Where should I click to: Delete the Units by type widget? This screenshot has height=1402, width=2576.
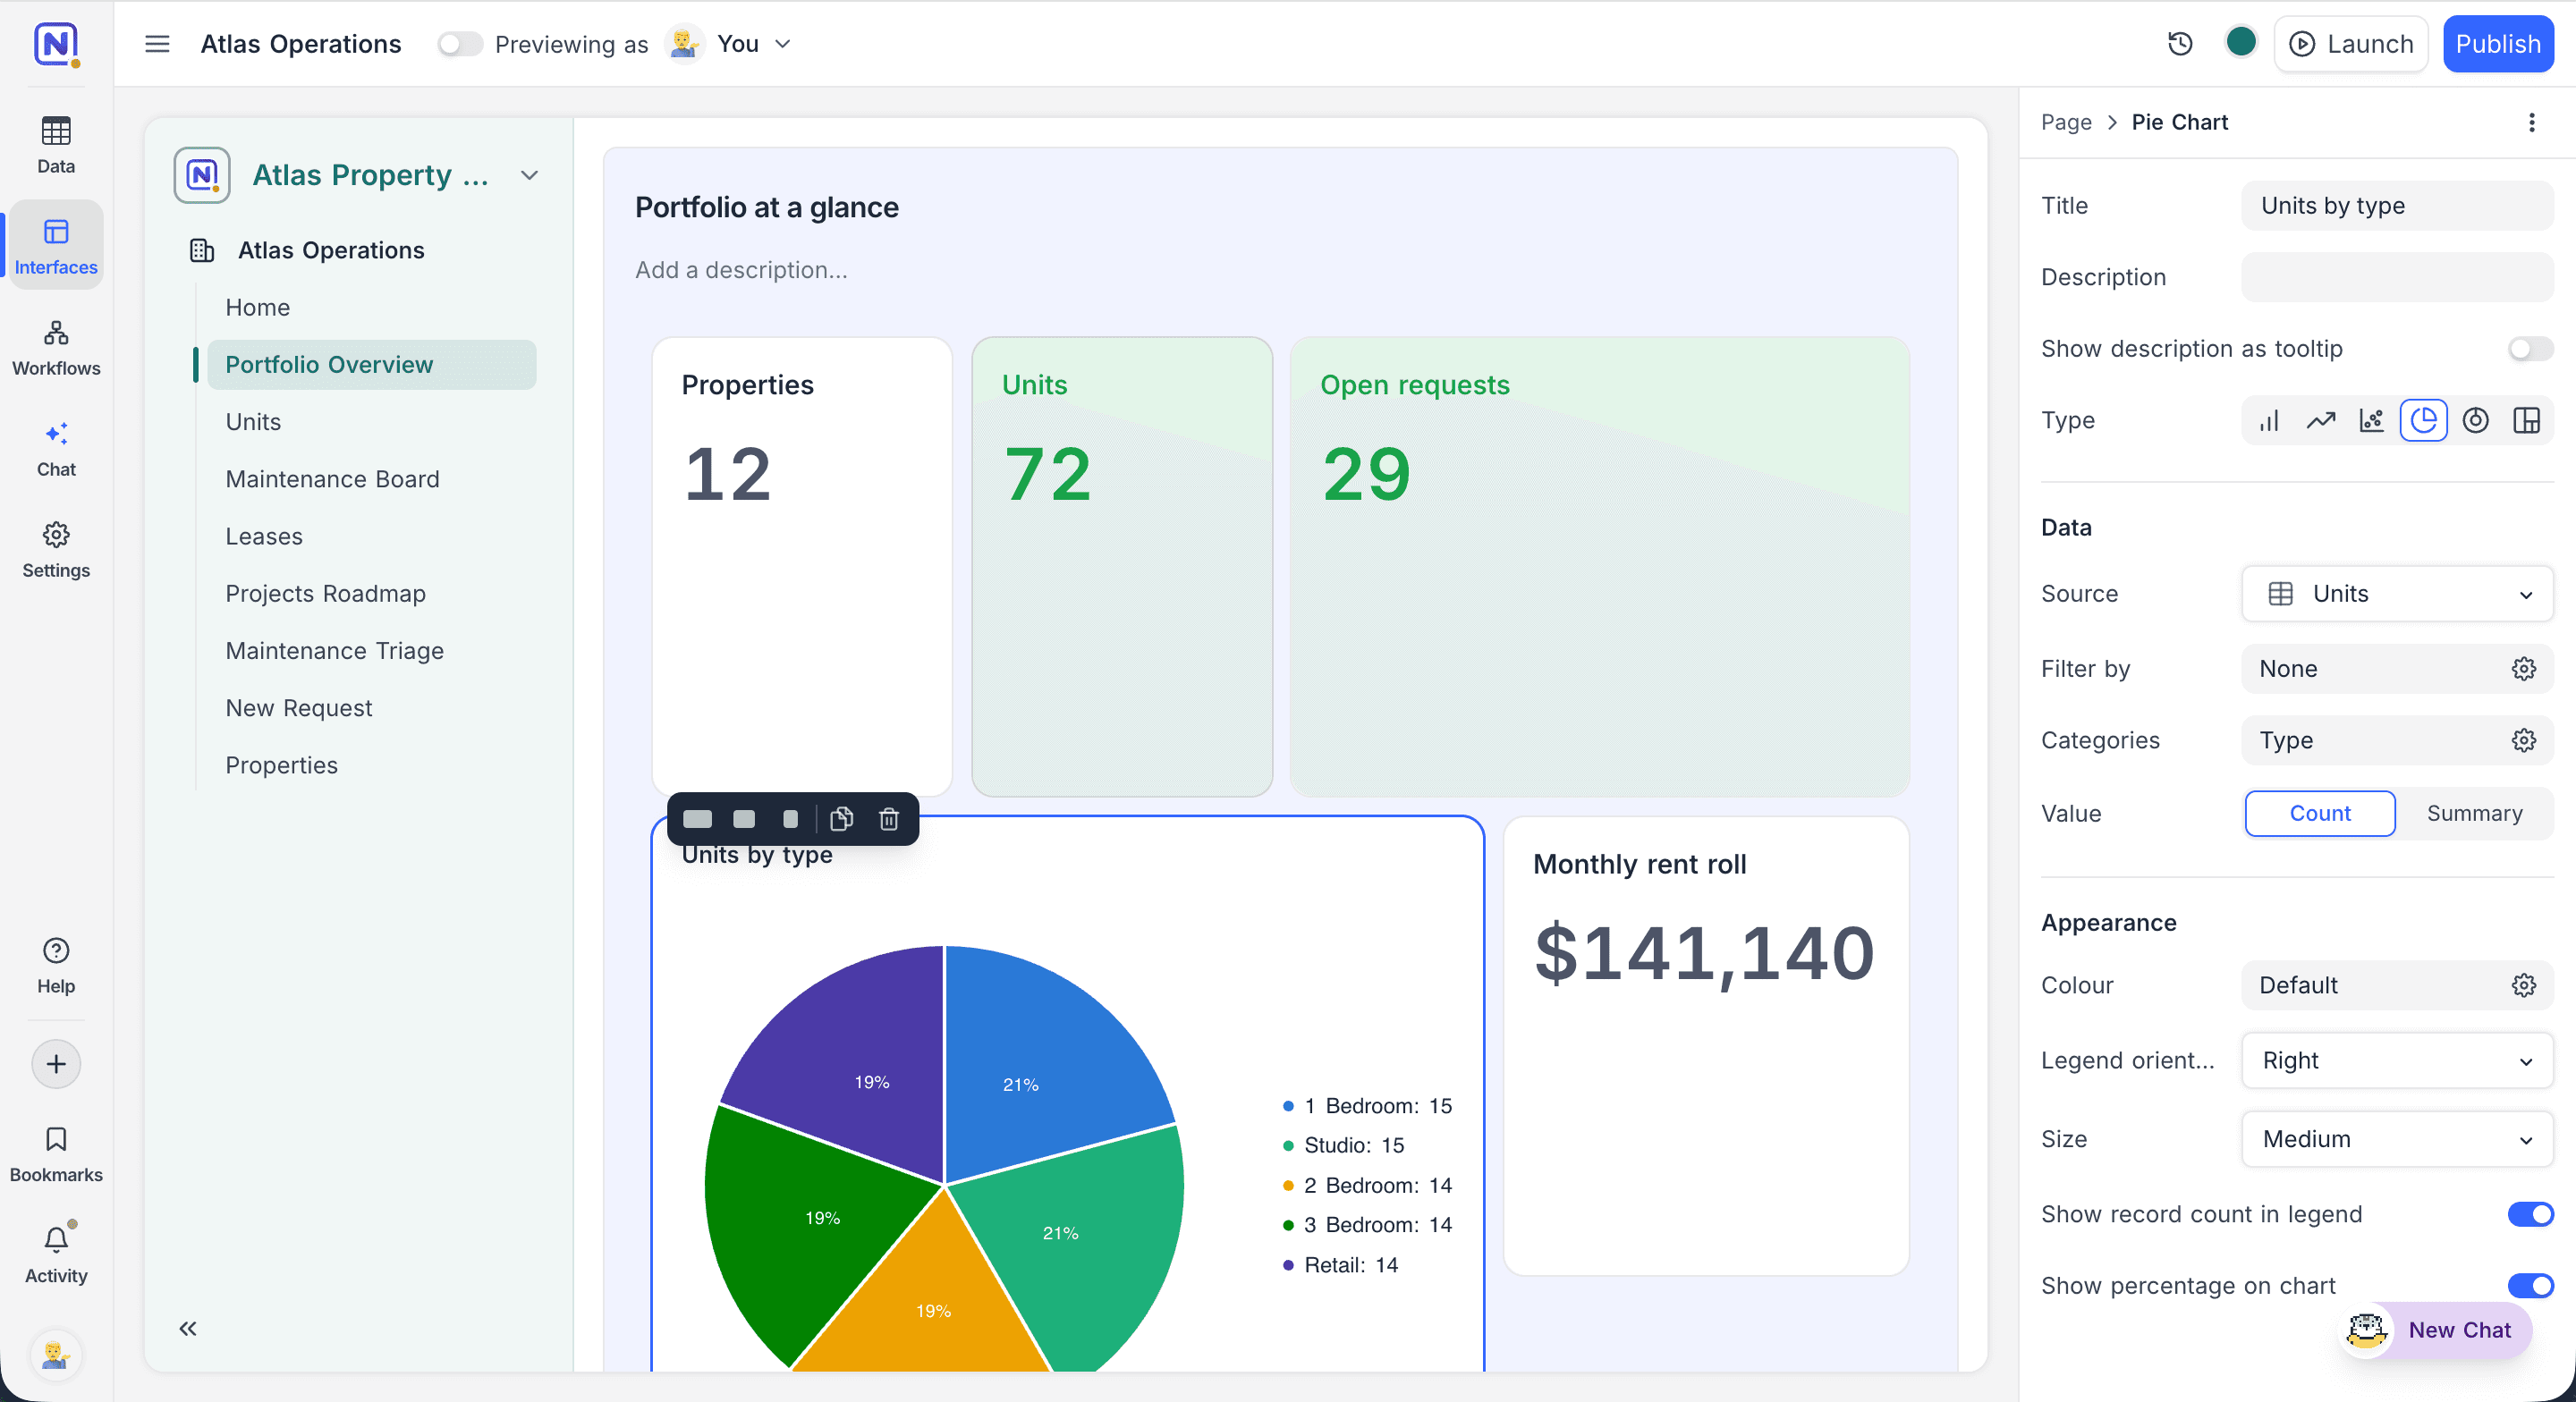click(x=888, y=819)
